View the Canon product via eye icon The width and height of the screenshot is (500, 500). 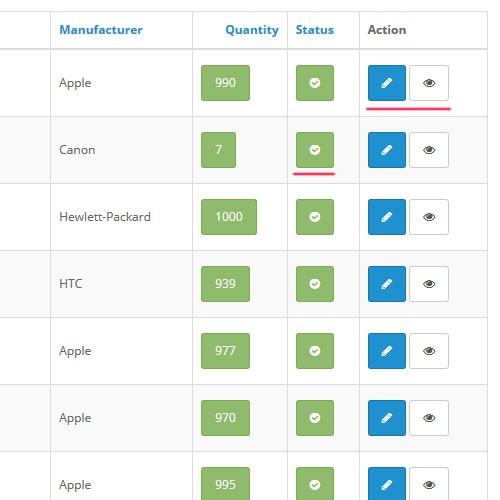click(x=429, y=150)
